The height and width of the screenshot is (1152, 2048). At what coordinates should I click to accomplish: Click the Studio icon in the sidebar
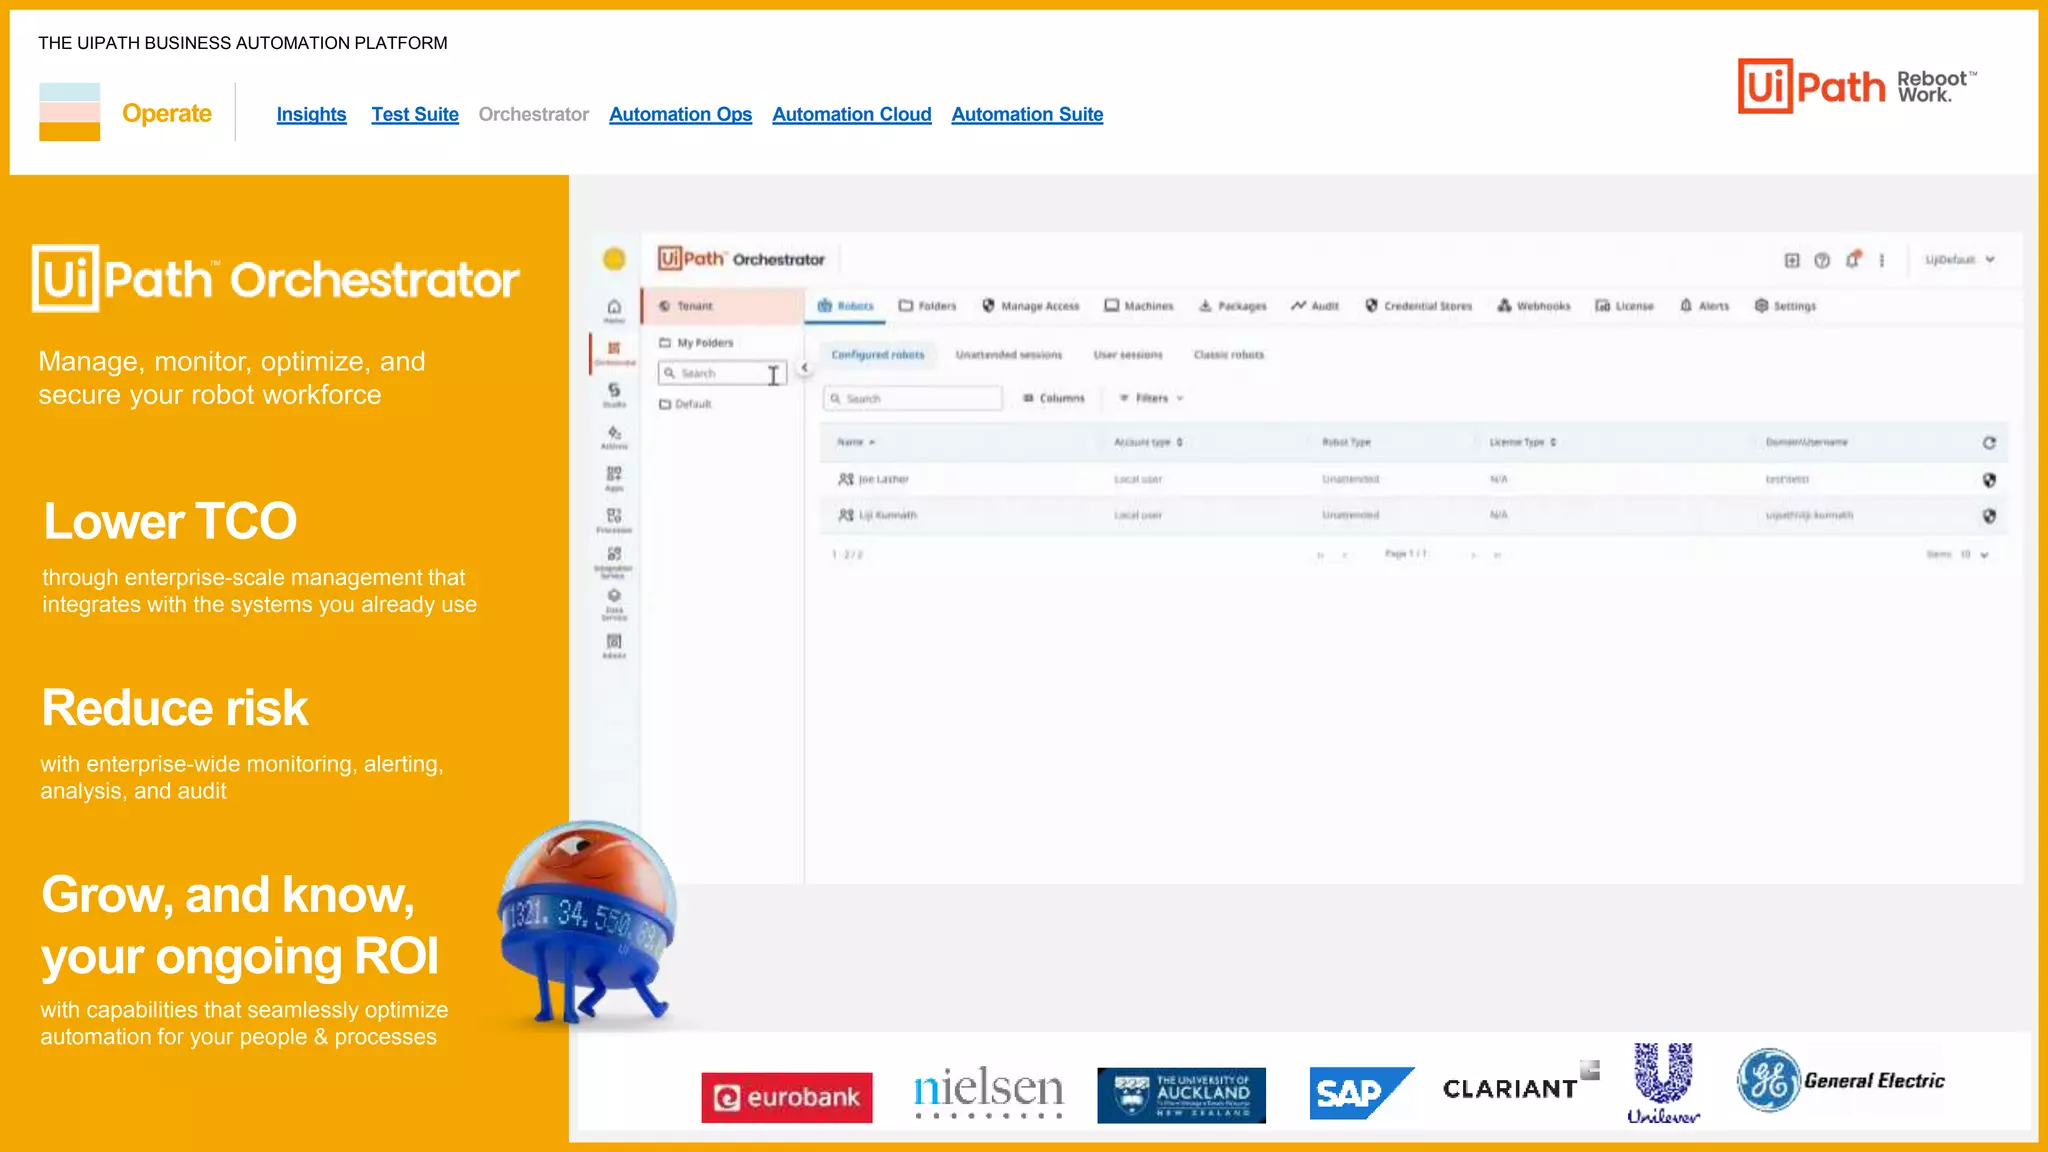coord(614,392)
